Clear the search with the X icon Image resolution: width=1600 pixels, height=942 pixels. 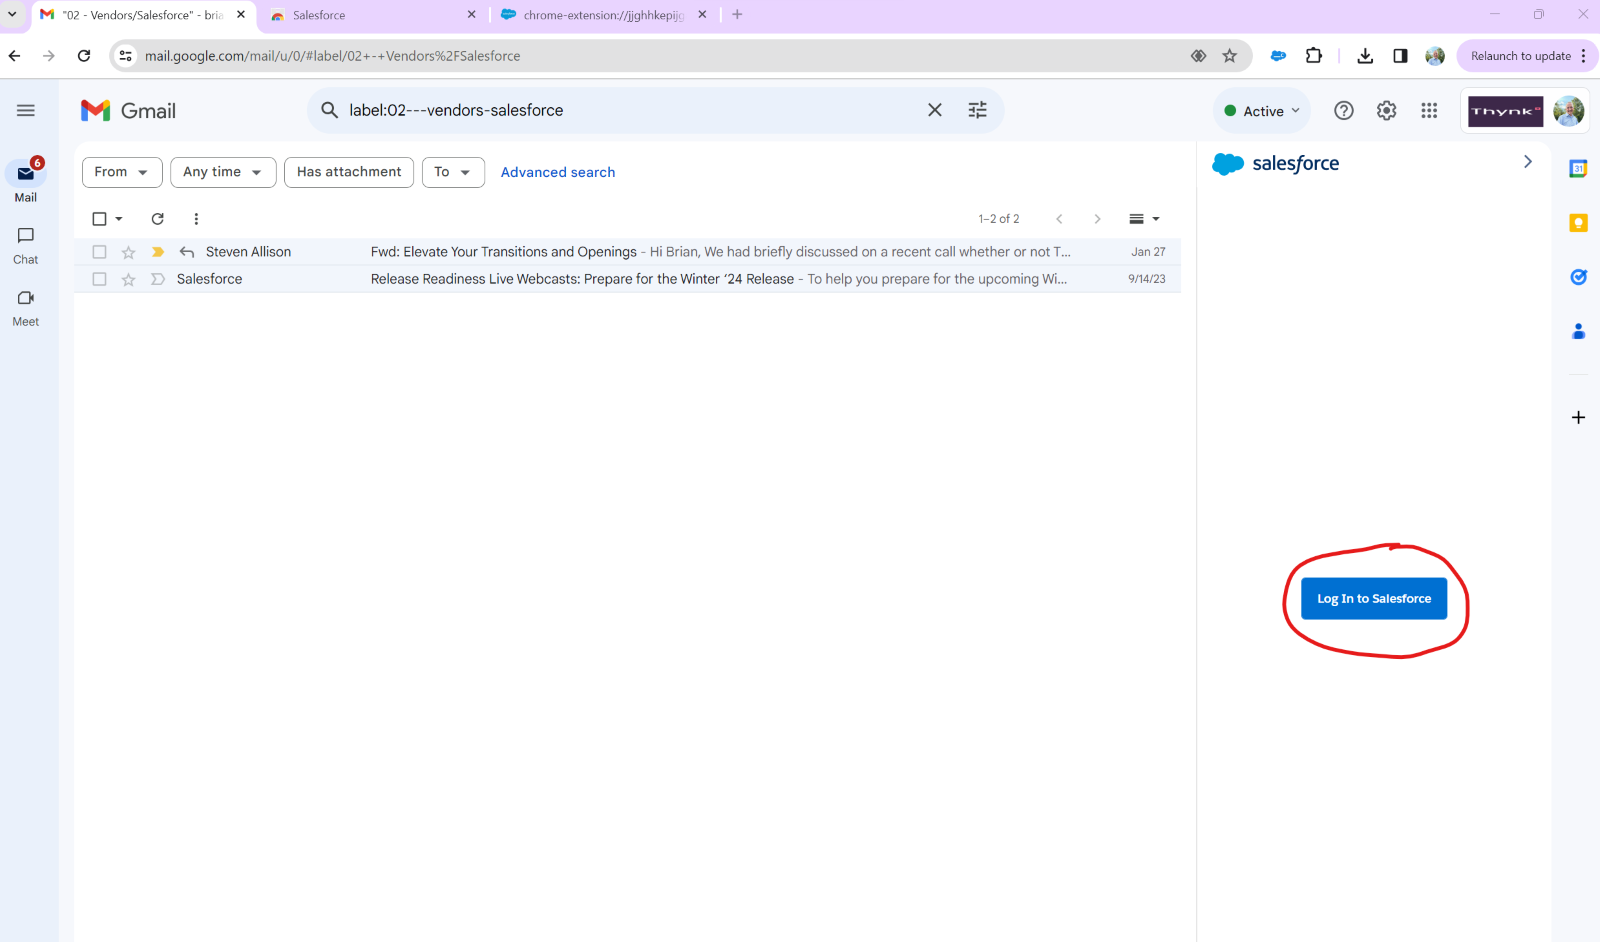[x=935, y=110]
